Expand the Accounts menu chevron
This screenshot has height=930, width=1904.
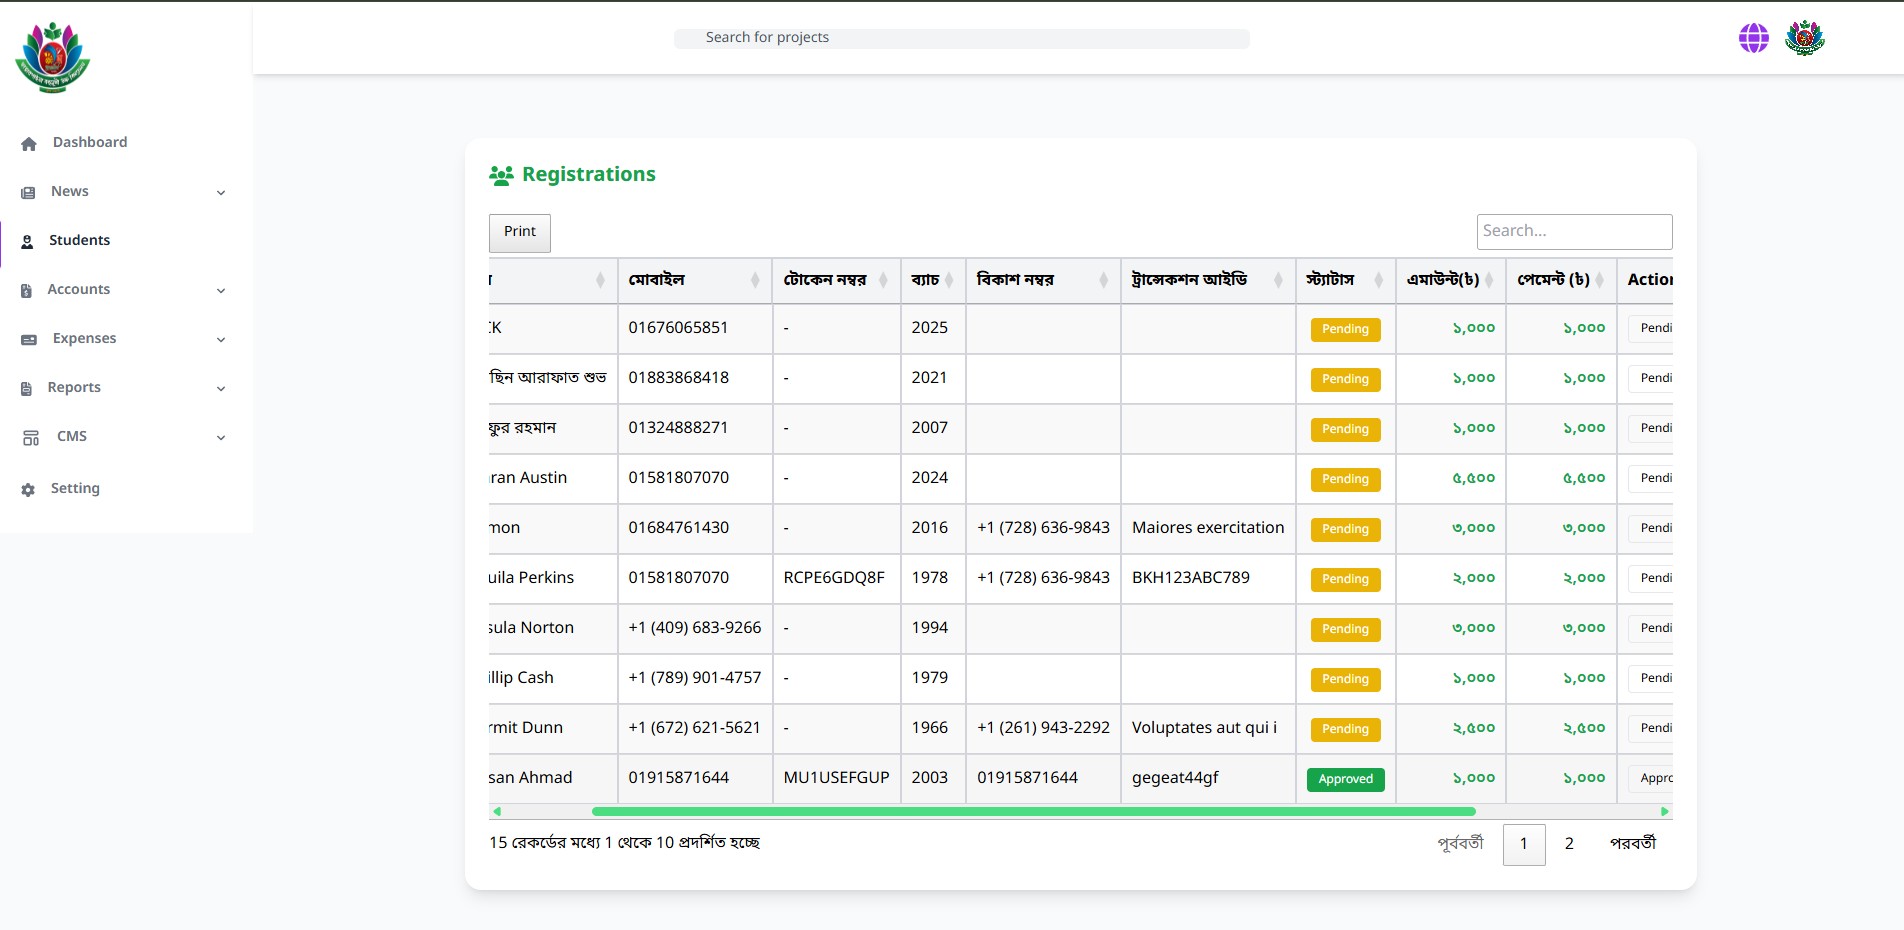221,291
